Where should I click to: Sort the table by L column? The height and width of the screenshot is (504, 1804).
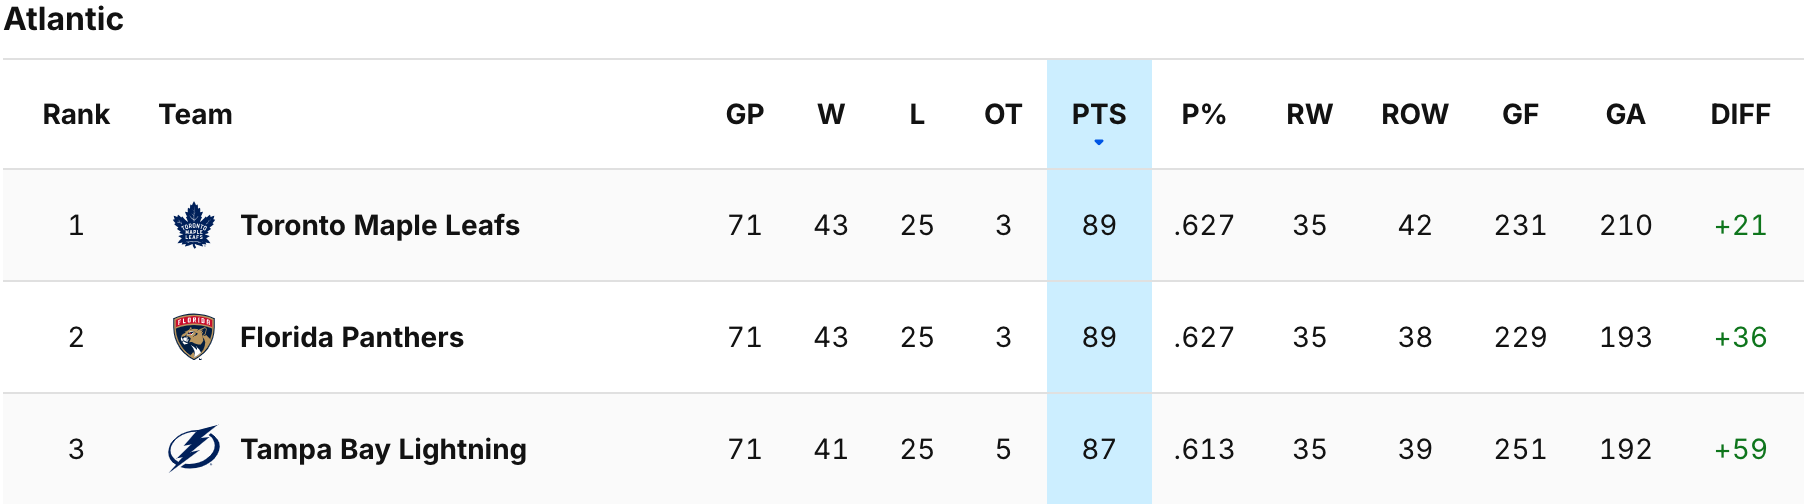917,114
